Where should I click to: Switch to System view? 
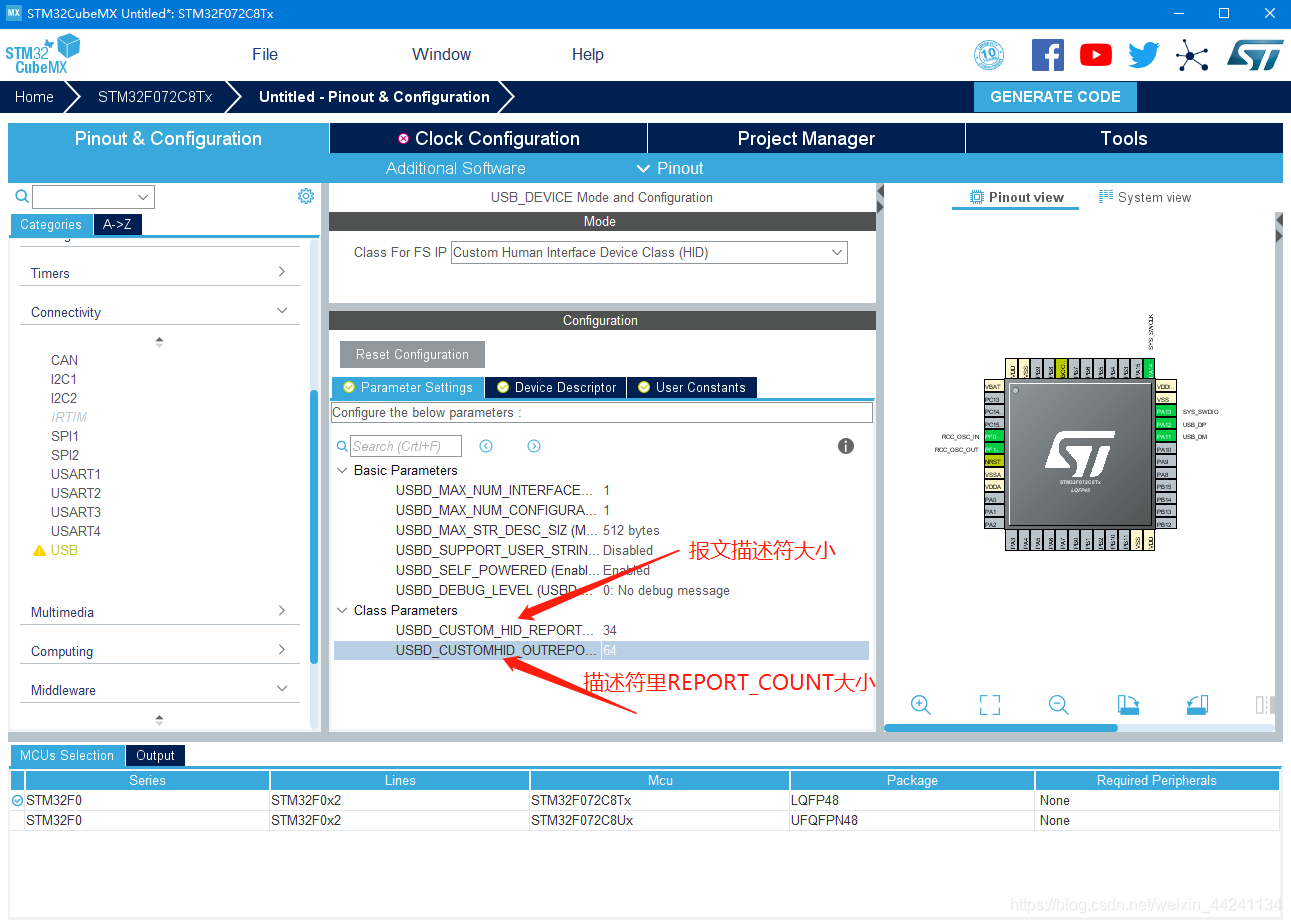[1145, 197]
